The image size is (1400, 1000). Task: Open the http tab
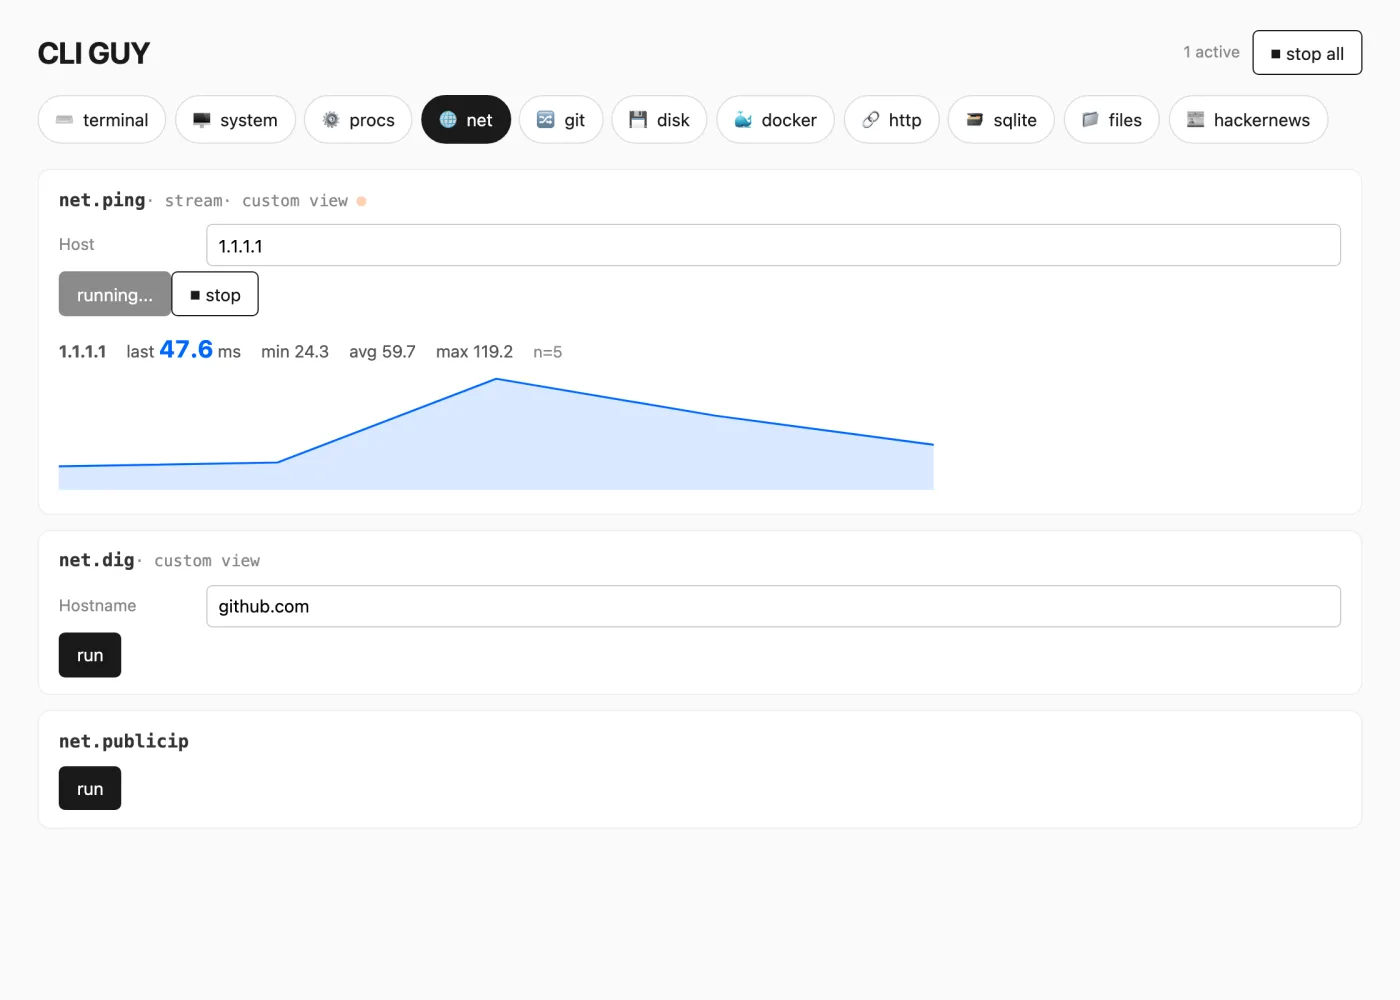(892, 120)
